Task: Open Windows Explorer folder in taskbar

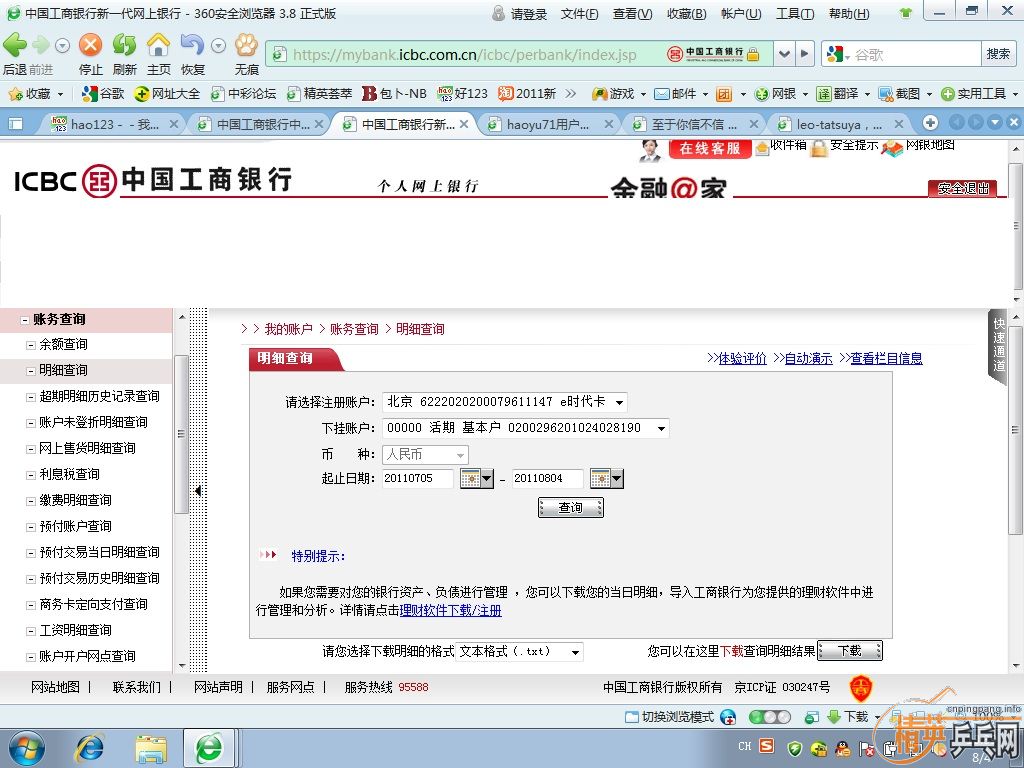Action: pyautogui.click(x=151, y=748)
